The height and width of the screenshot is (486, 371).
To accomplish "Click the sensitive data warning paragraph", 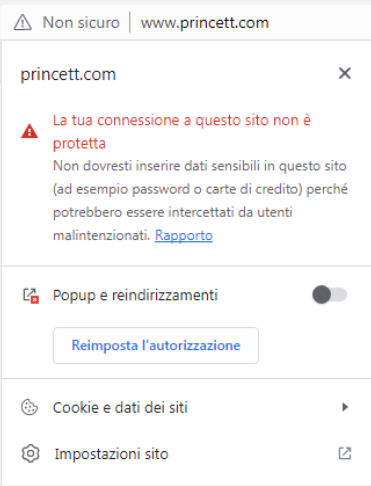I will tap(200, 200).
